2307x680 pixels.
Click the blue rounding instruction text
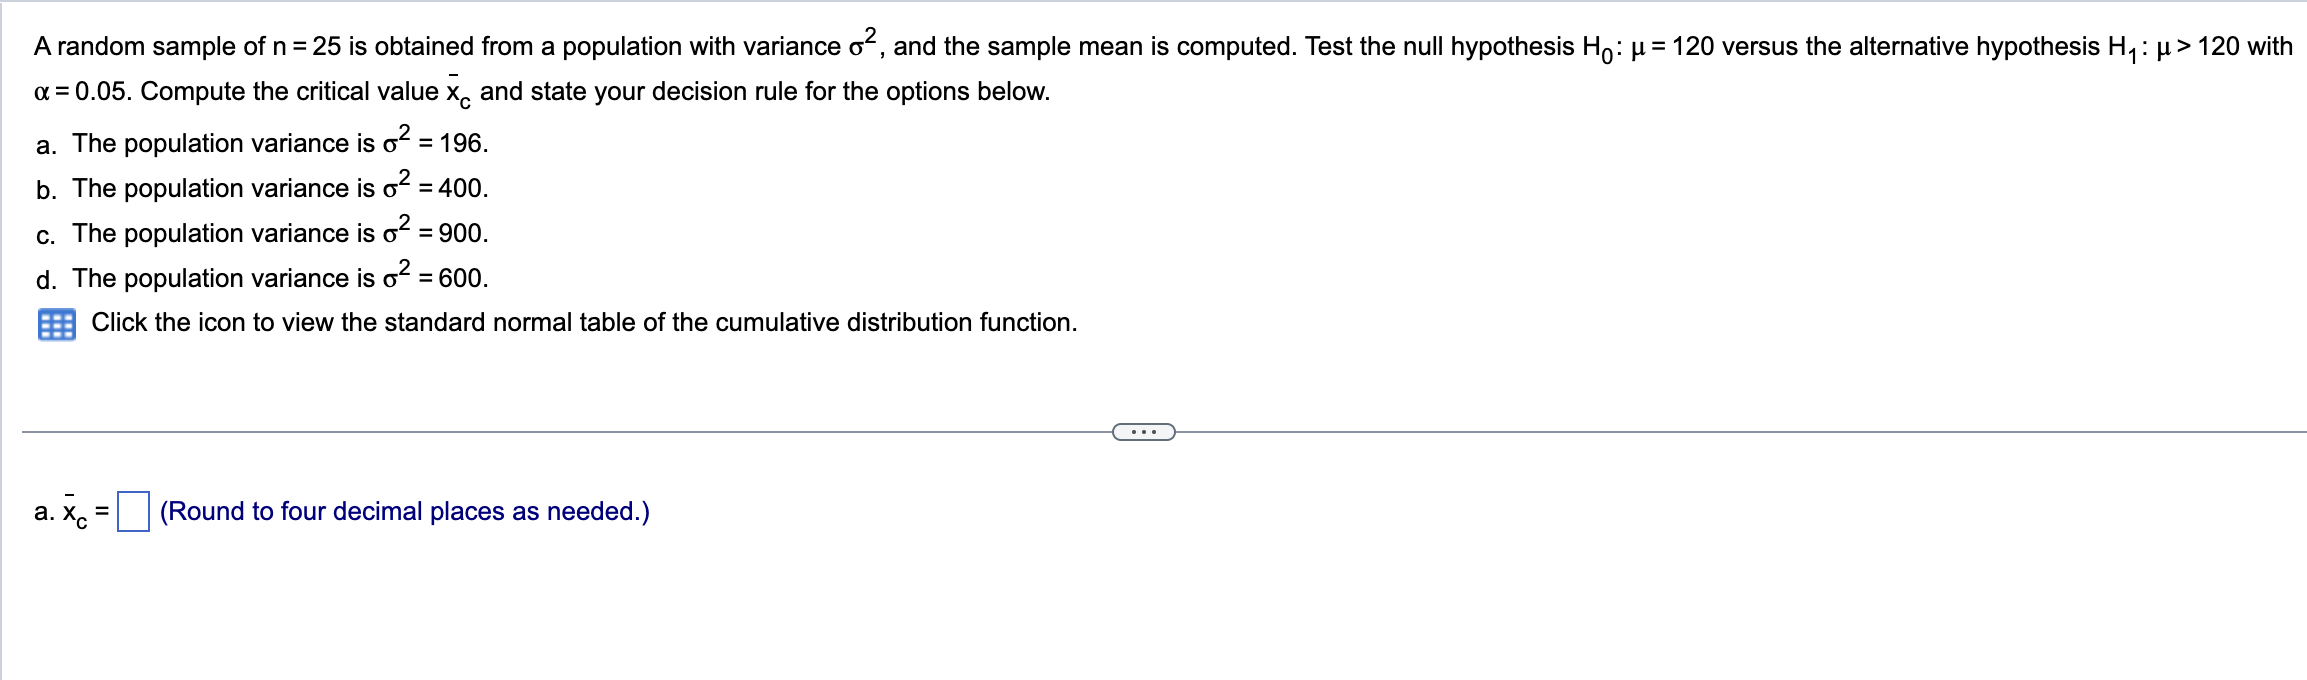click(x=403, y=511)
